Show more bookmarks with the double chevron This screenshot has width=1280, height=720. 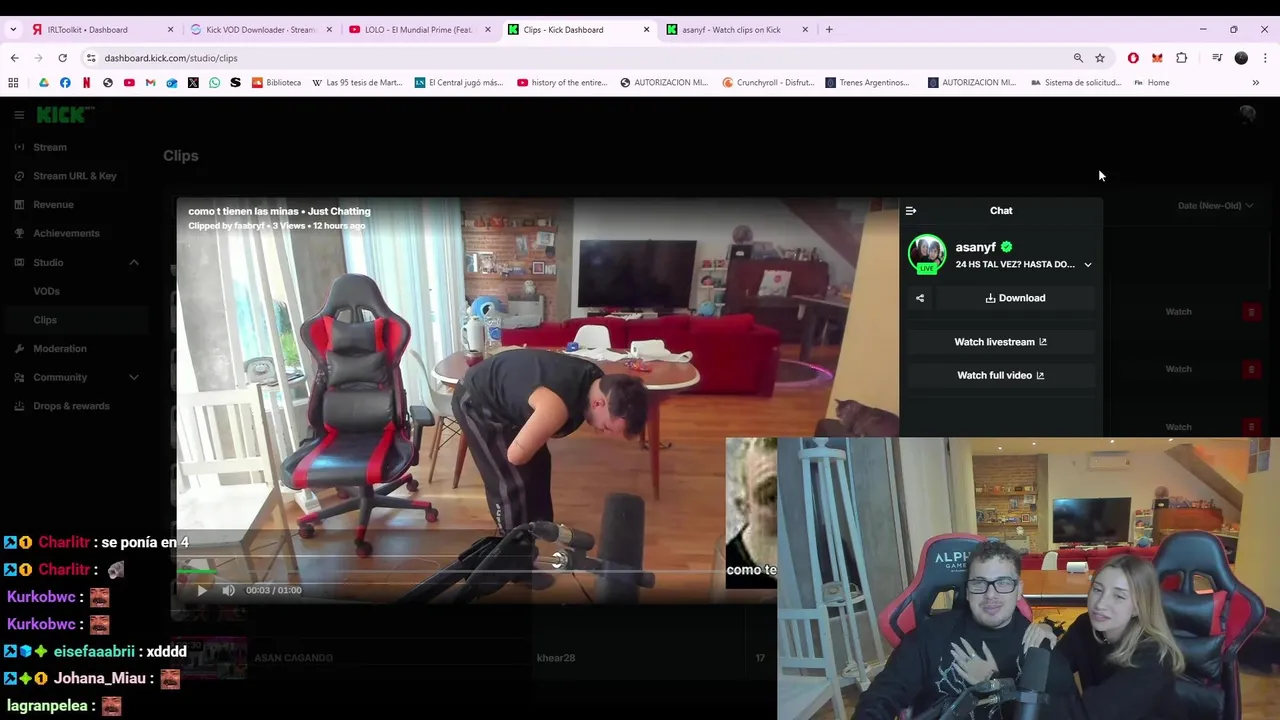1256,83
